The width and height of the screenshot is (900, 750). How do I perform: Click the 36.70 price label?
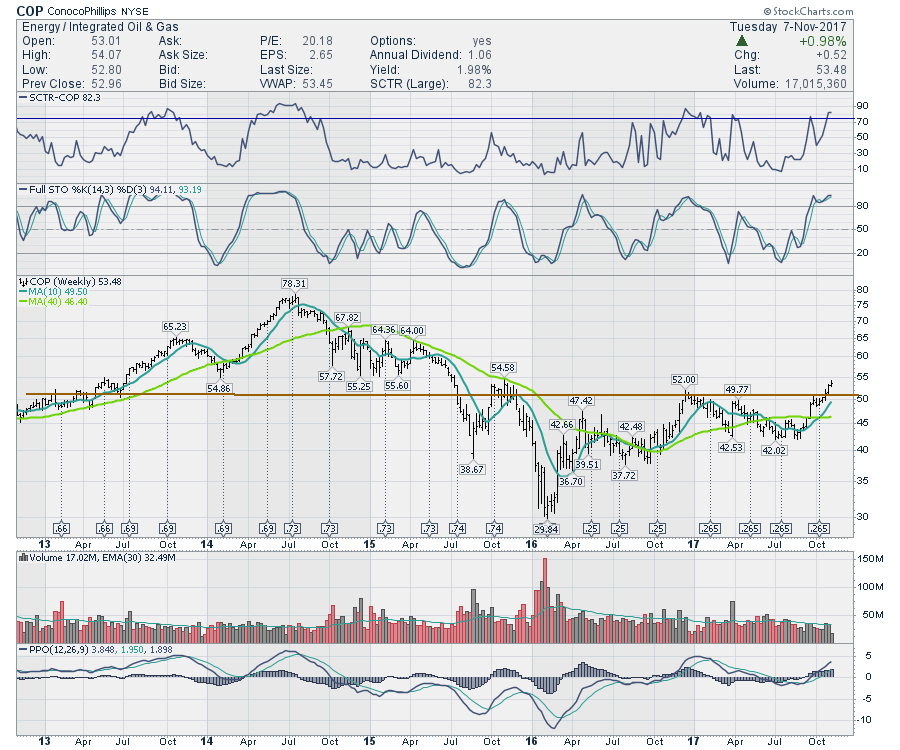[571, 481]
